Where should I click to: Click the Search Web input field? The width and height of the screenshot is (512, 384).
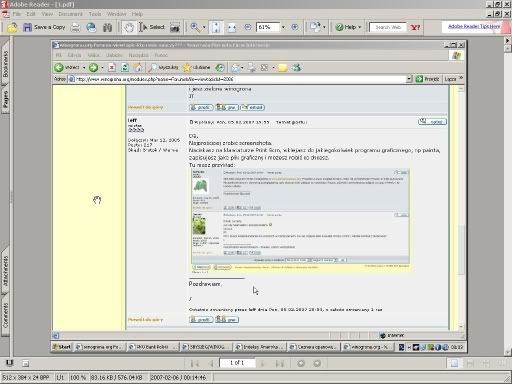coord(388,27)
